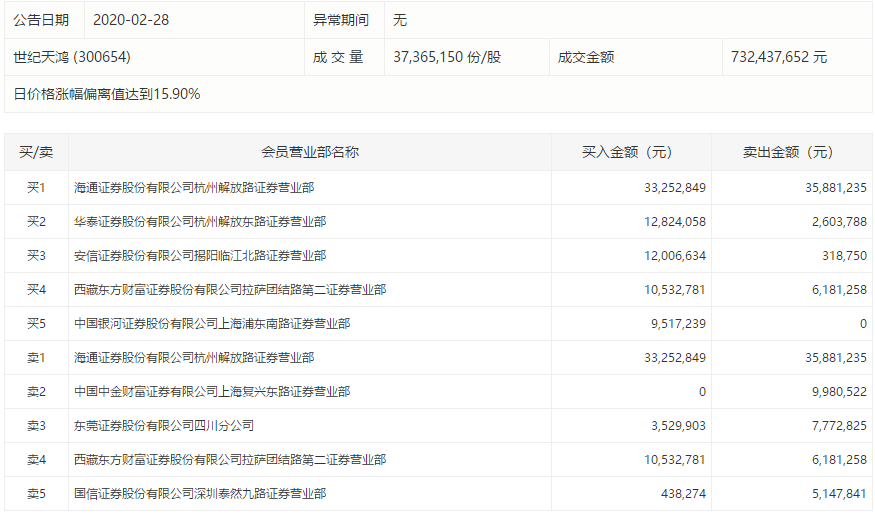Image resolution: width=875 pixels, height=514 pixels.
Task: Open 中国银河证券上海浦东南路证券营业部 link
Action: click(x=212, y=324)
